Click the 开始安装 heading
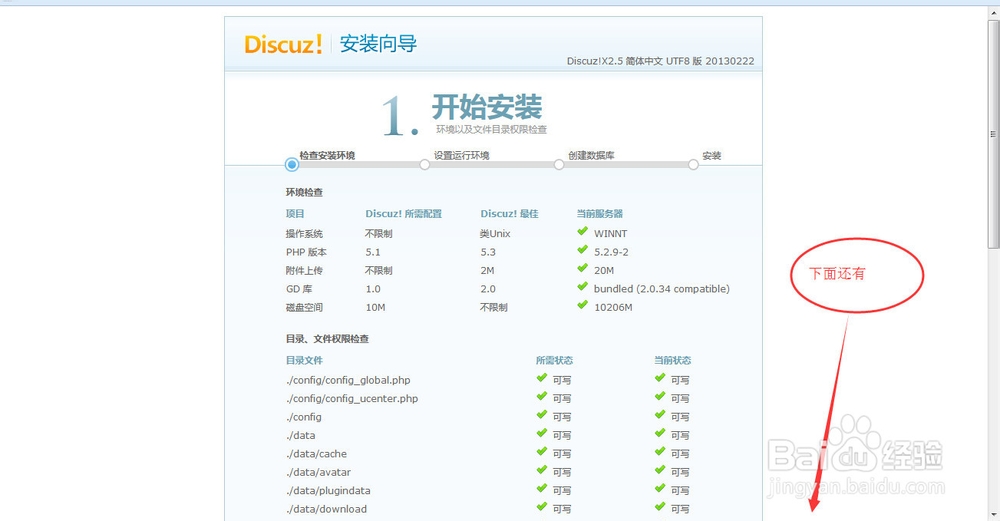Screen dimensions: 1000x521 click(487, 106)
